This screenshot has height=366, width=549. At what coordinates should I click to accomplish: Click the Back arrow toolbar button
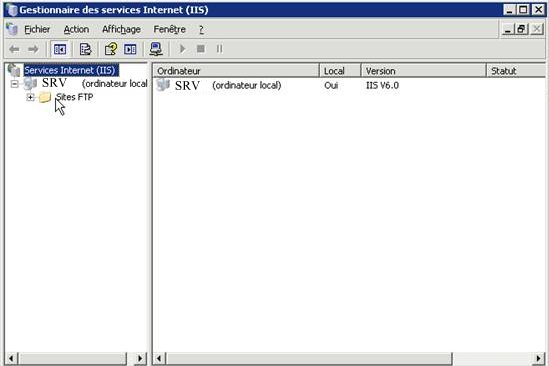point(14,49)
